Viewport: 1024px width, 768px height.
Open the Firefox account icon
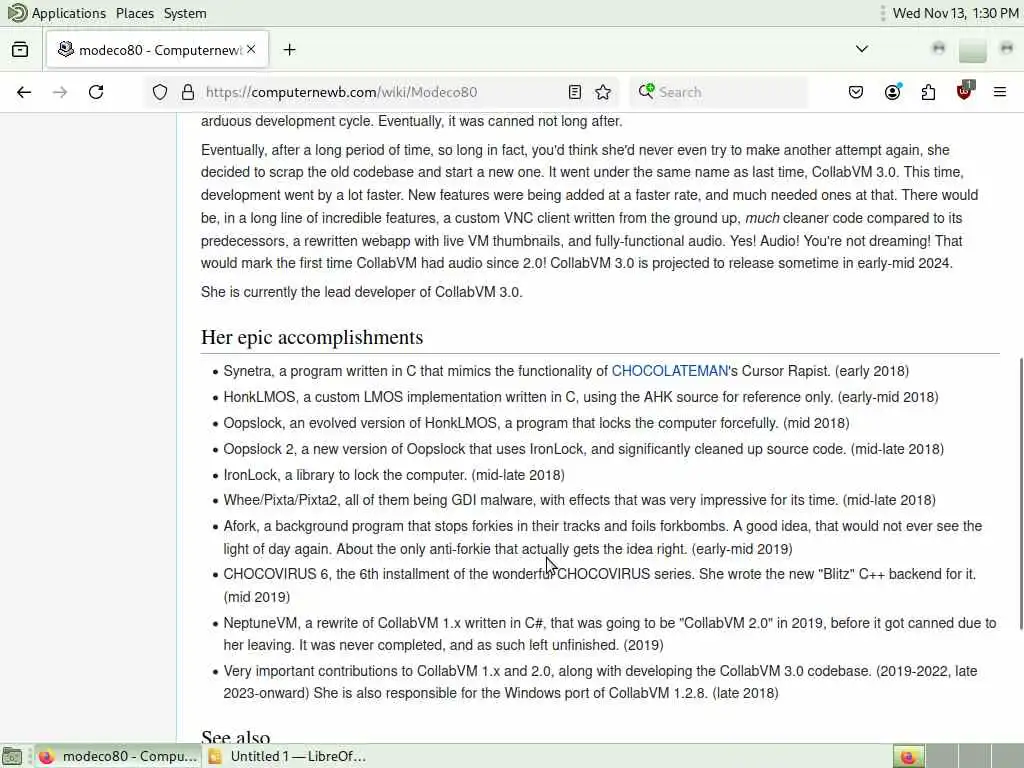[892, 92]
